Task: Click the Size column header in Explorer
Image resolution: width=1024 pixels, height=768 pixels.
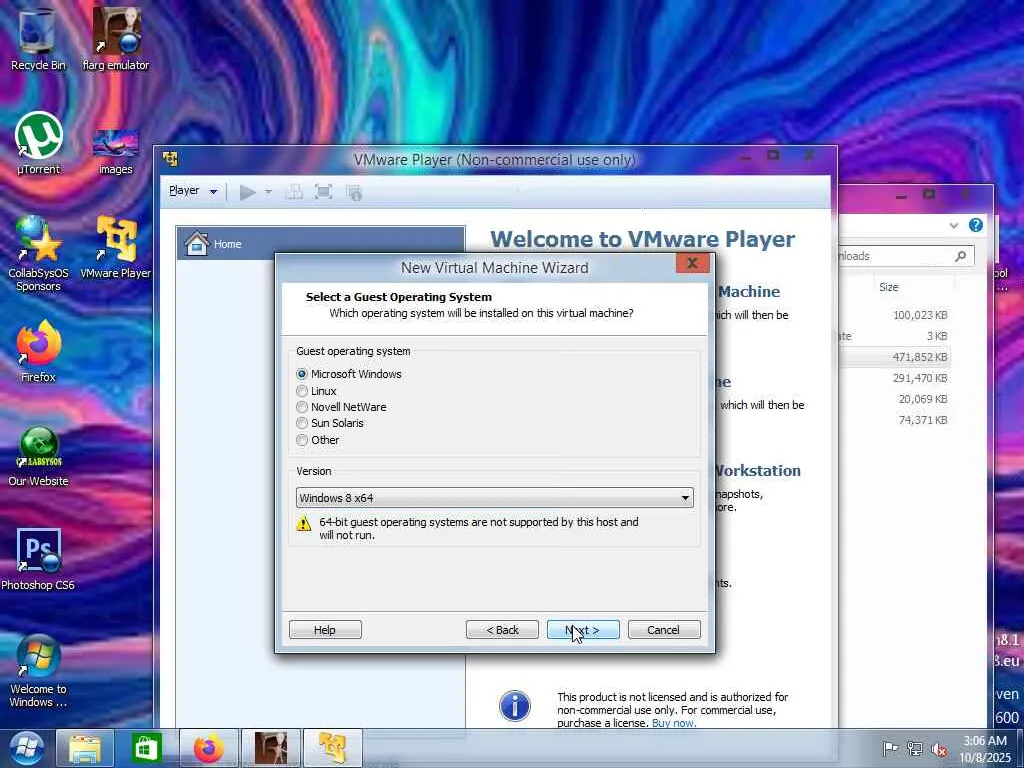Action: coord(889,287)
